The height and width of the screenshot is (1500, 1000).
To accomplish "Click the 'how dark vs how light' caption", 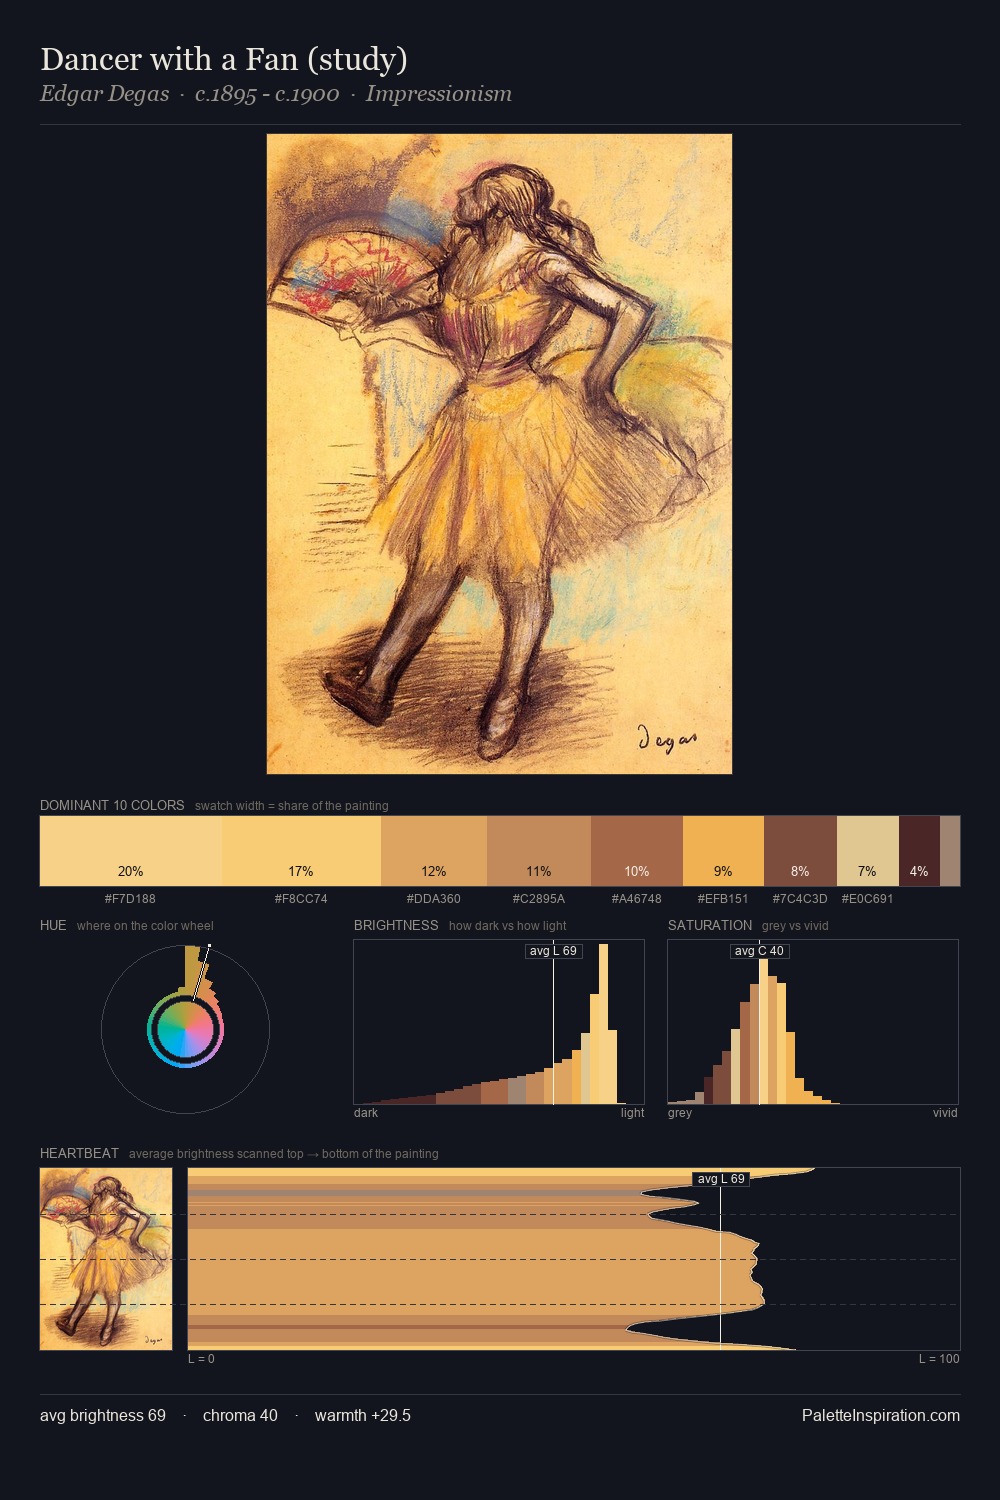I will click(x=508, y=926).
